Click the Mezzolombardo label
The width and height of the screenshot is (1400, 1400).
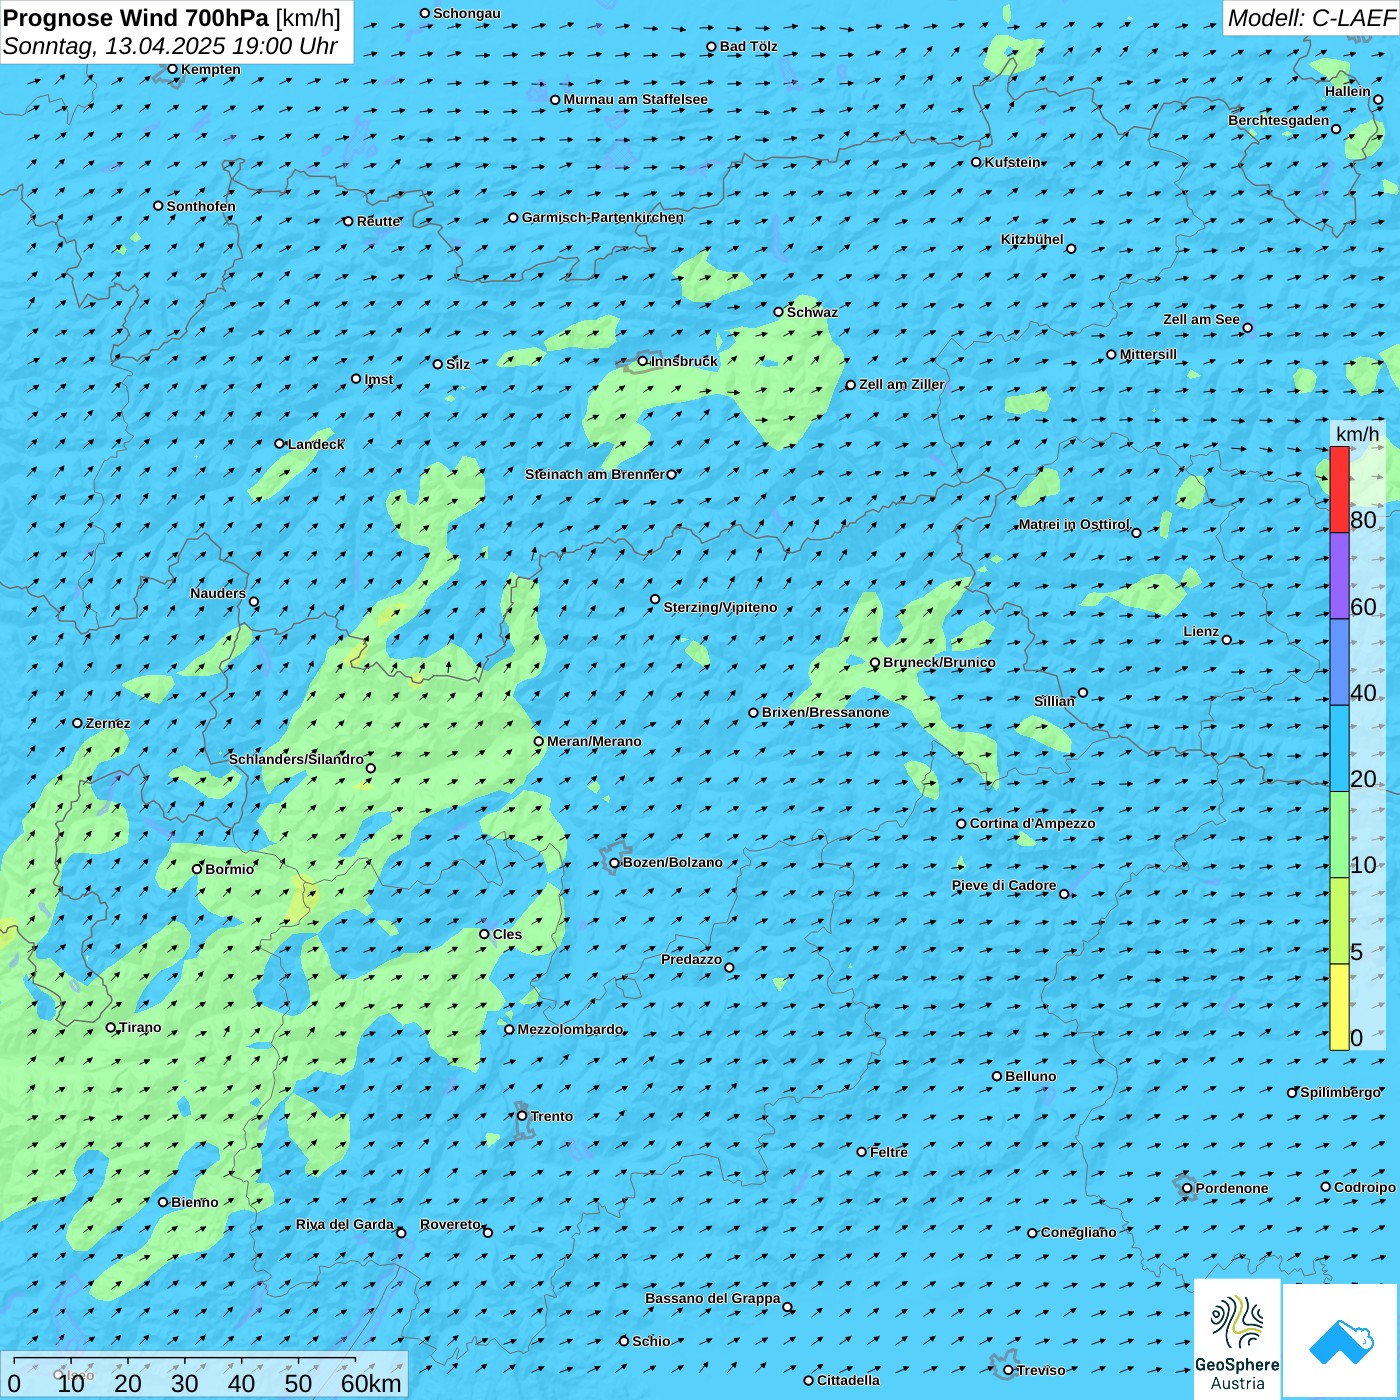point(570,1029)
